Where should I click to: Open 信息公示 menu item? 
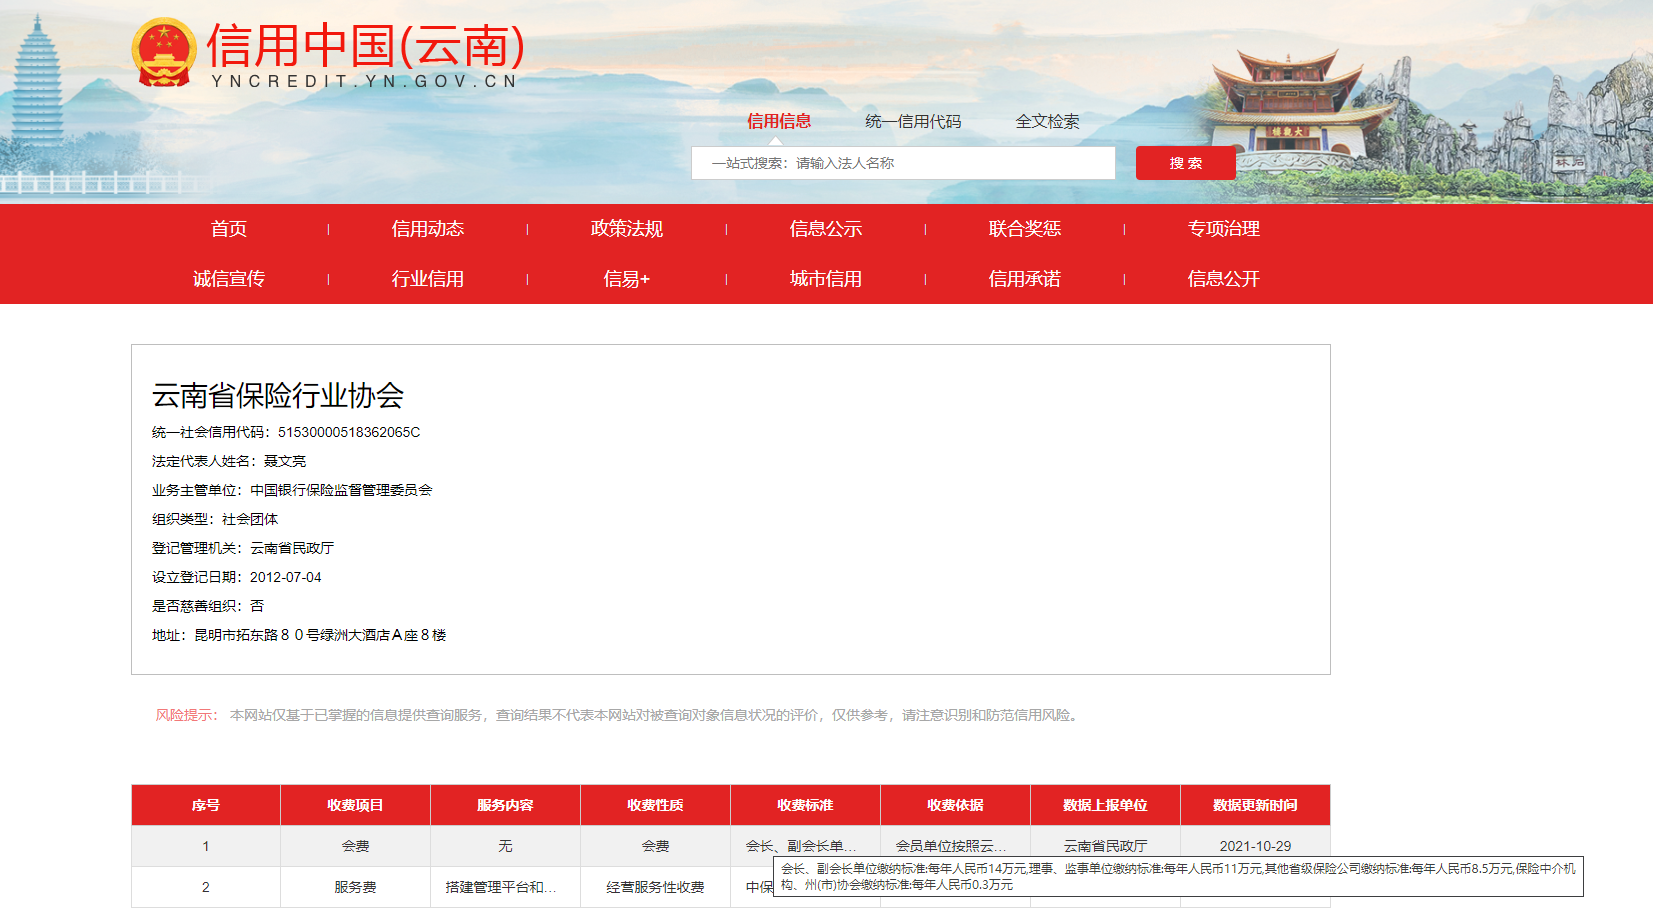coord(826,229)
